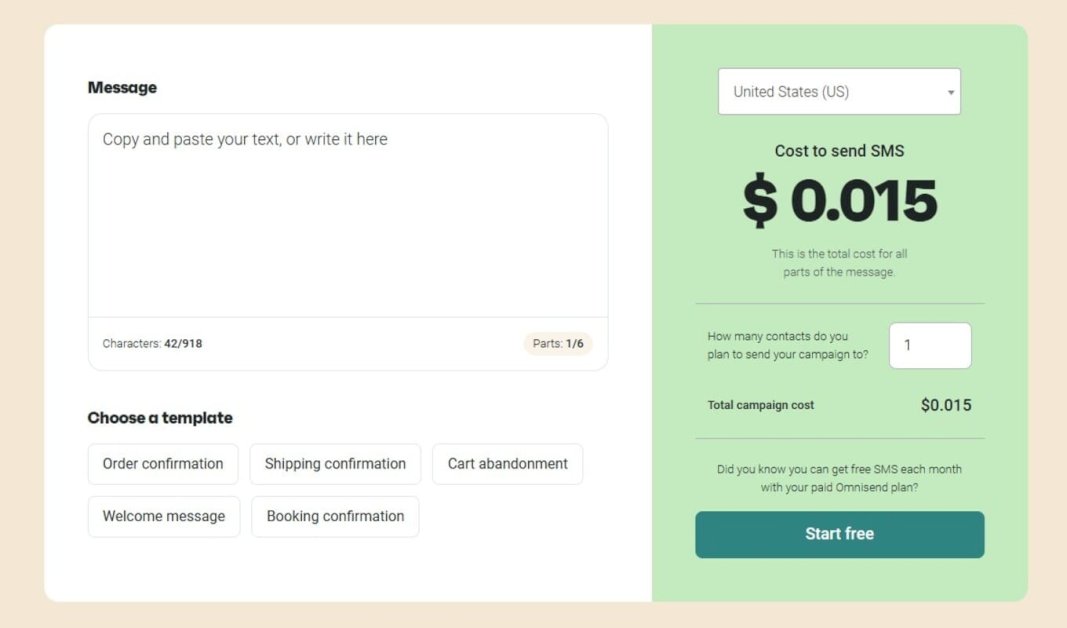Pick the Cart abandonment template
The width and height of the screenshot is (1067, 628).
[507, 464]
